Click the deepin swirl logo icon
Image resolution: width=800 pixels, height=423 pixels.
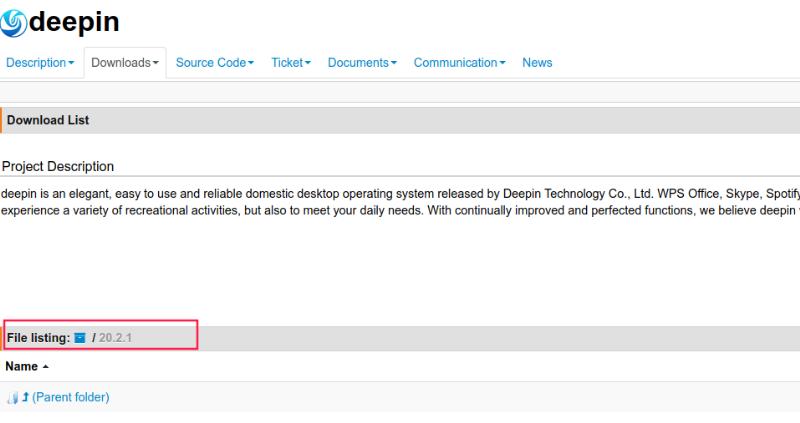tap(15, 22)
